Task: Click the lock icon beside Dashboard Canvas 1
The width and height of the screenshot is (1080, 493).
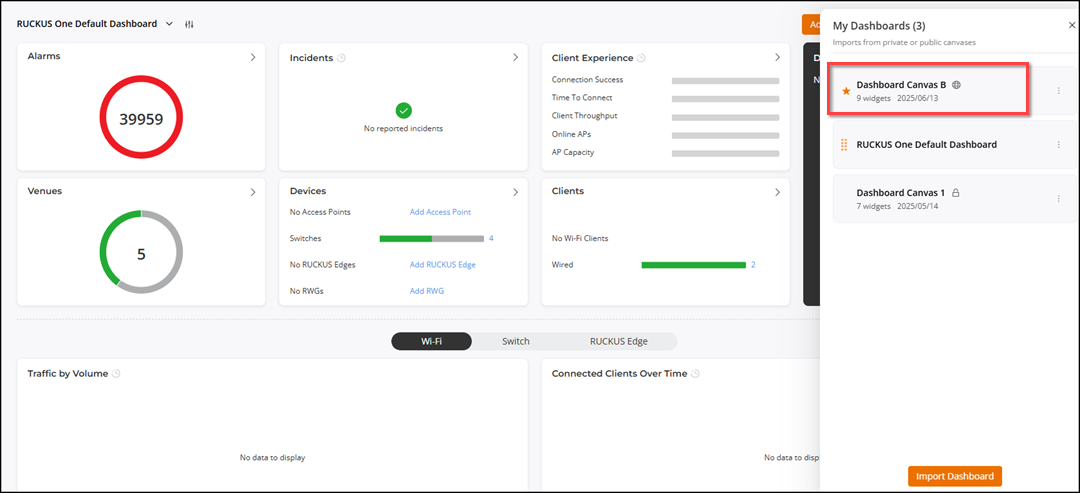Action: (x=955, y=192)
